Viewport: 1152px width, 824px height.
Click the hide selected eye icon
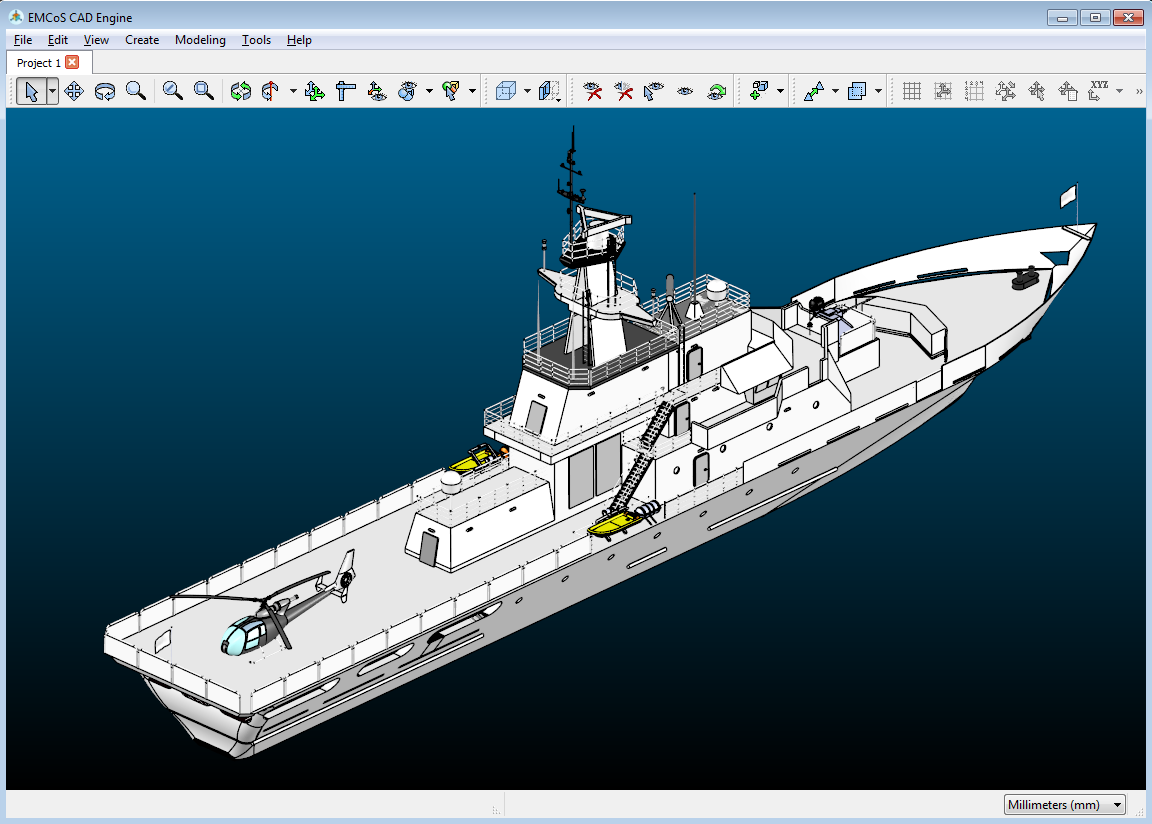[x=593, y=92]
